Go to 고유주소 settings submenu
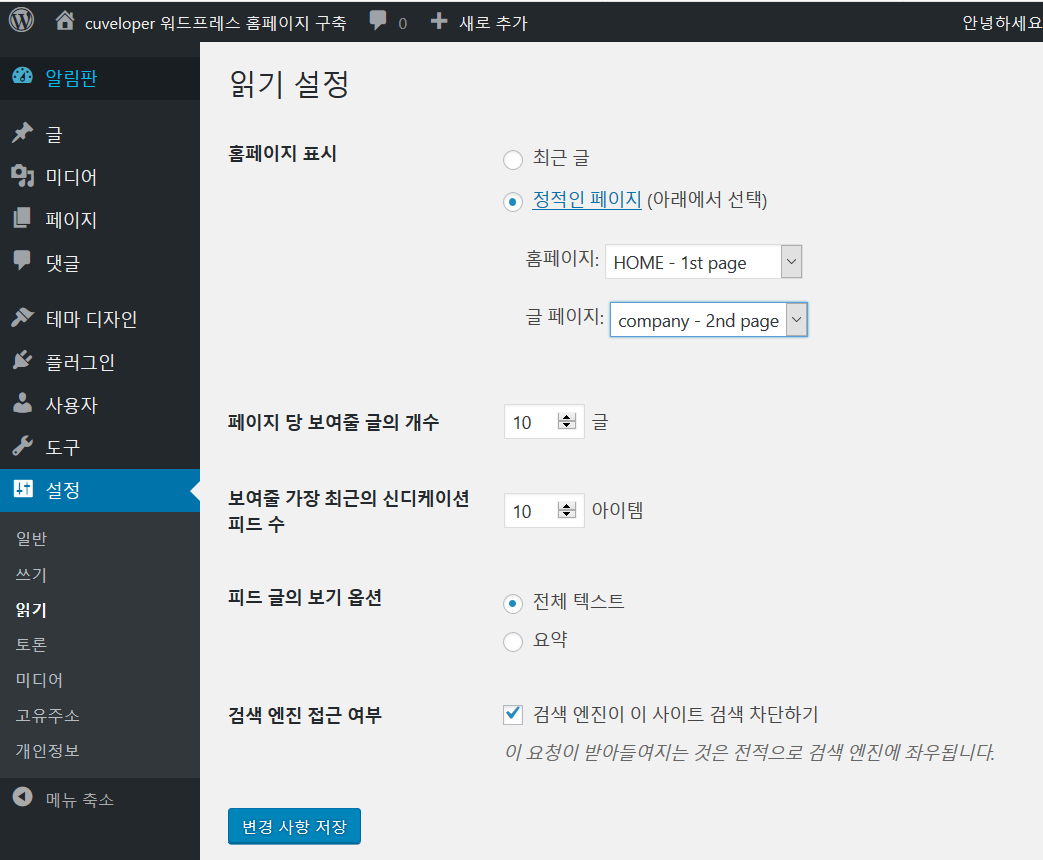The width and height of the screenshot is (1043, 860). coord(48,716)
